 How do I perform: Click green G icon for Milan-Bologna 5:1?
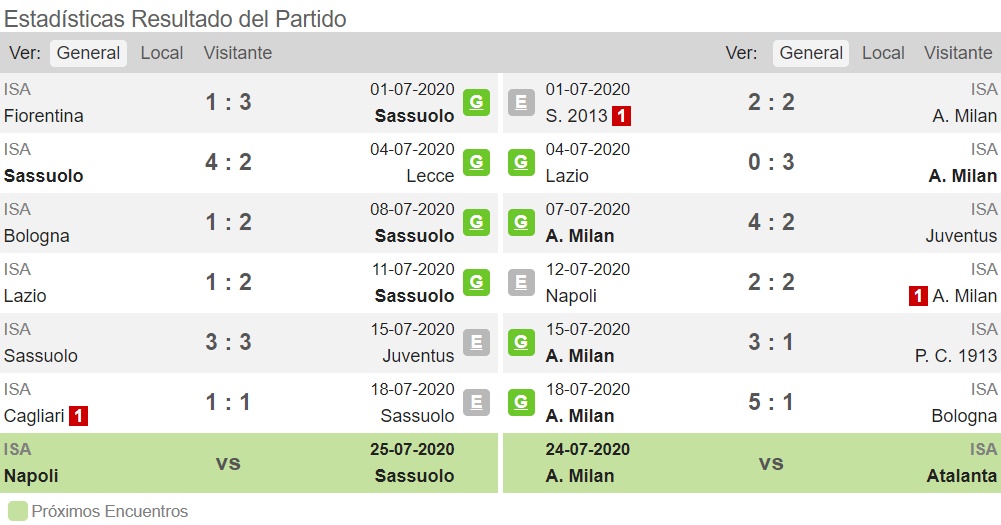click(x=521, y=402)
